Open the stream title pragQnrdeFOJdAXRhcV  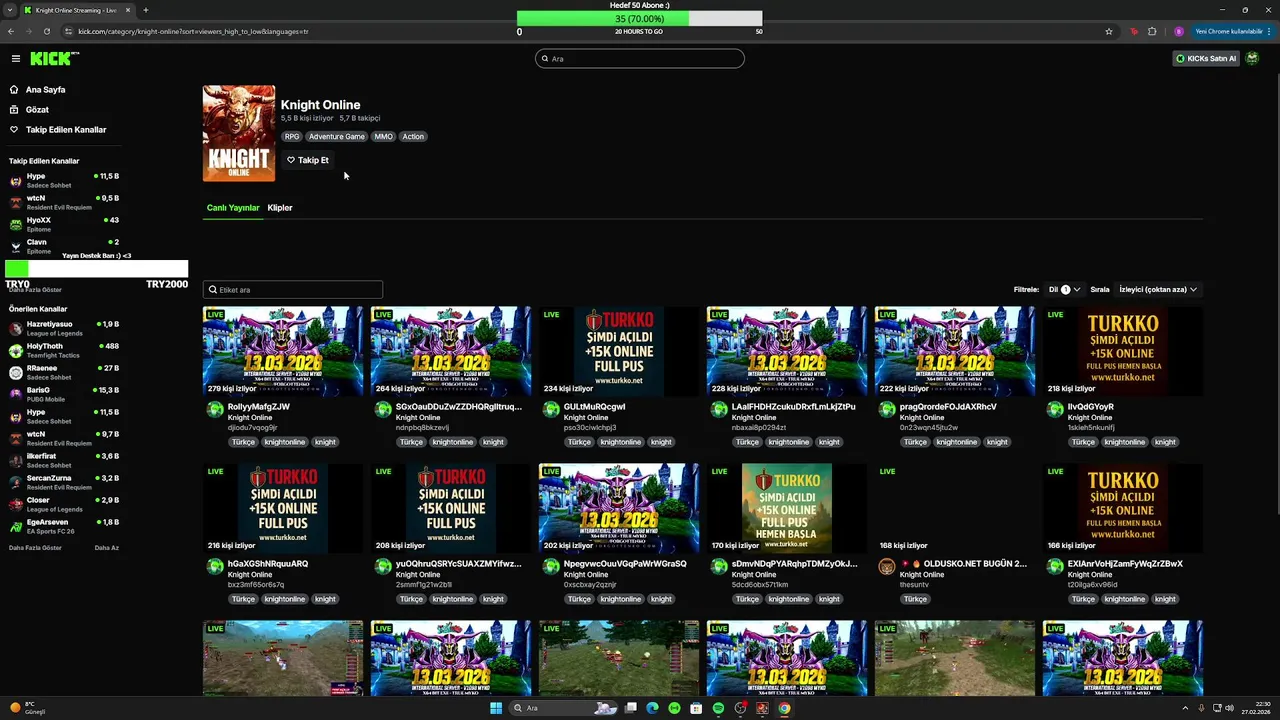coord(948,407)
